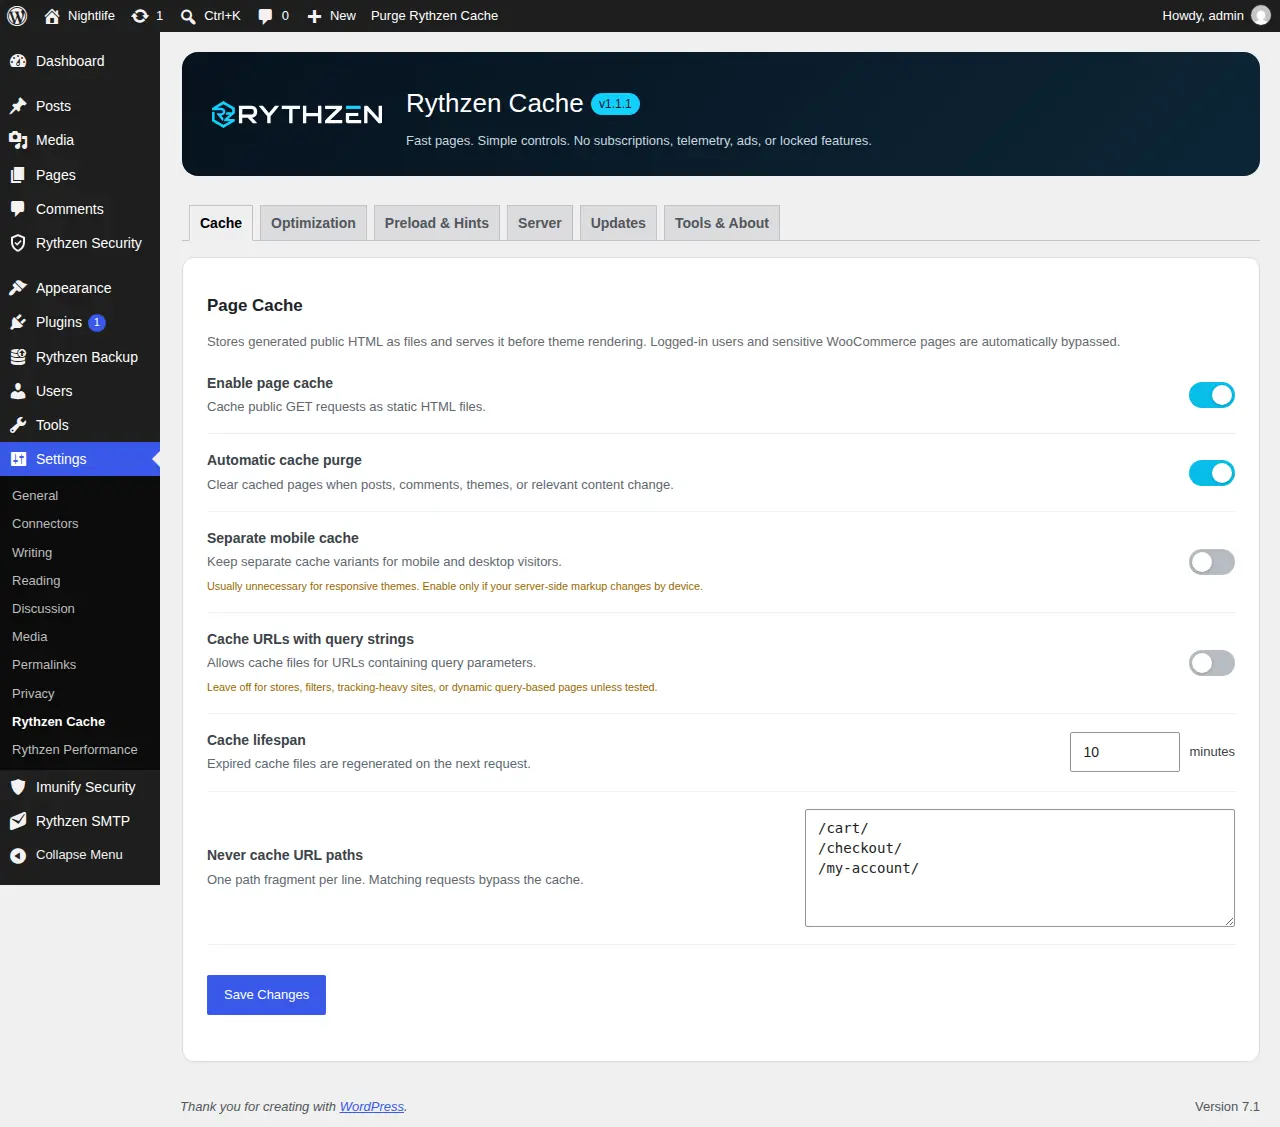
Task: Follow the WordPress footer link
Action: 372,1106
